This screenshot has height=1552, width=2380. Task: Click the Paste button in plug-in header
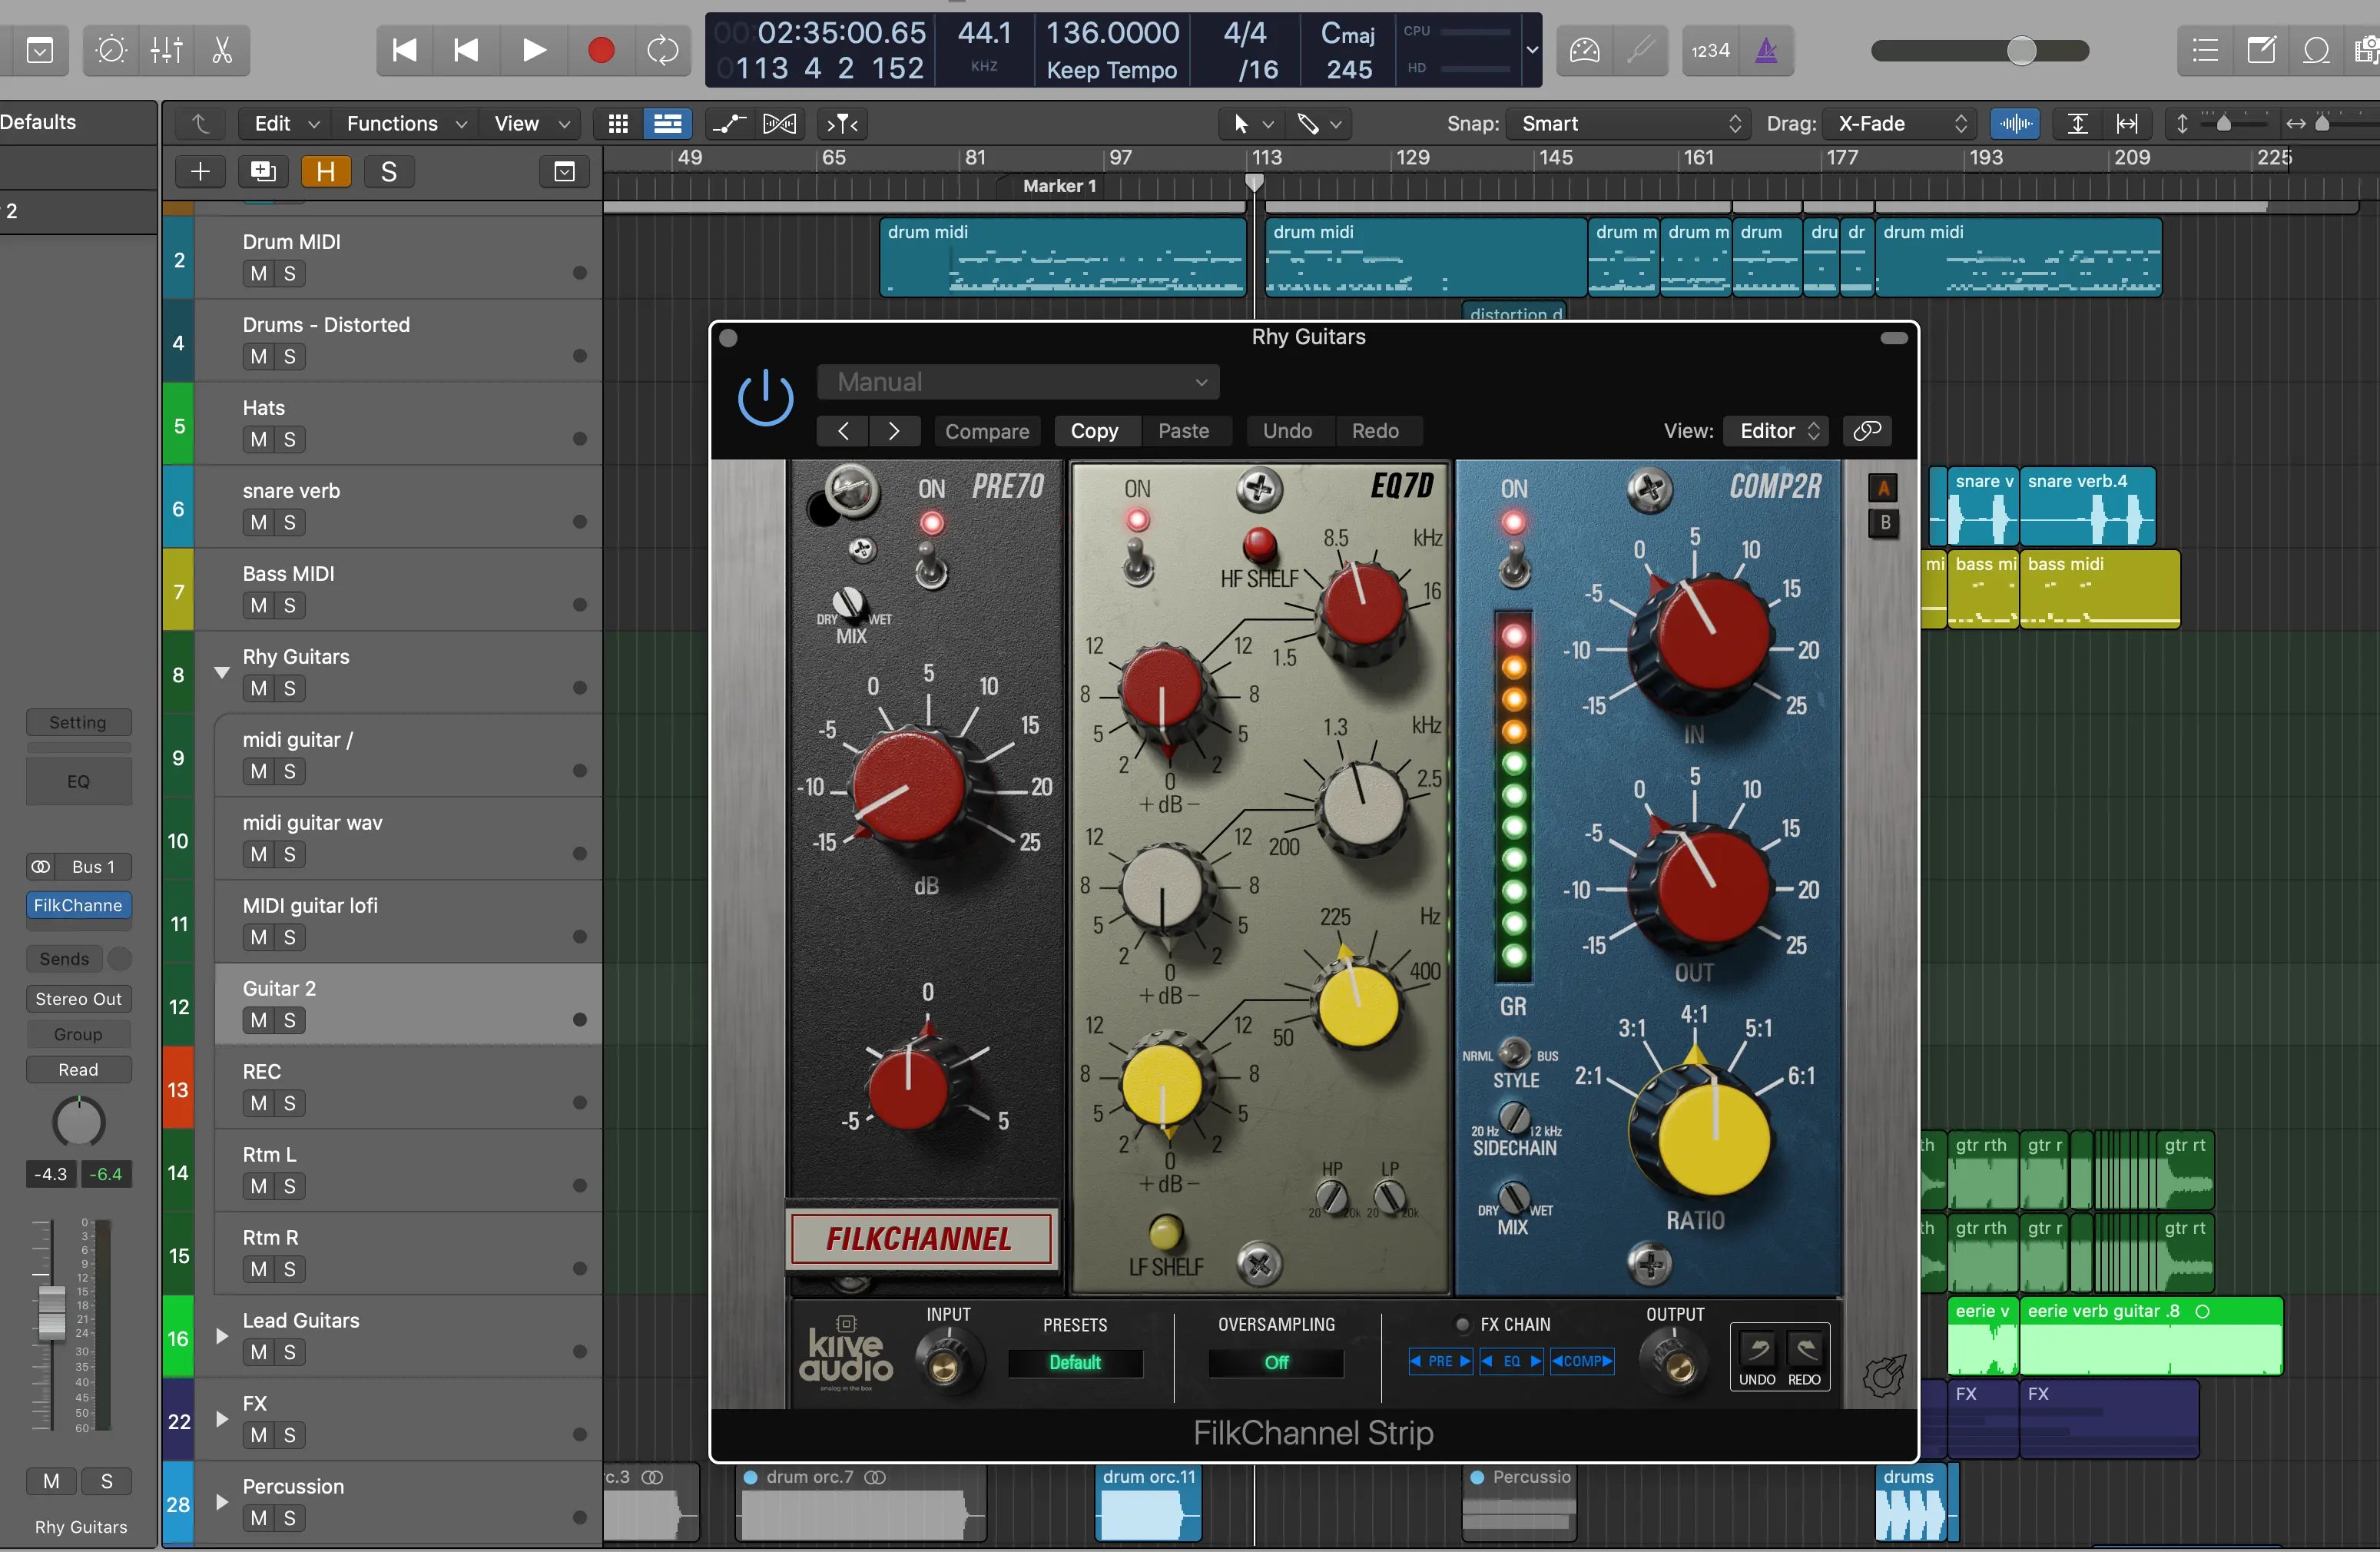click(1183, 431)
